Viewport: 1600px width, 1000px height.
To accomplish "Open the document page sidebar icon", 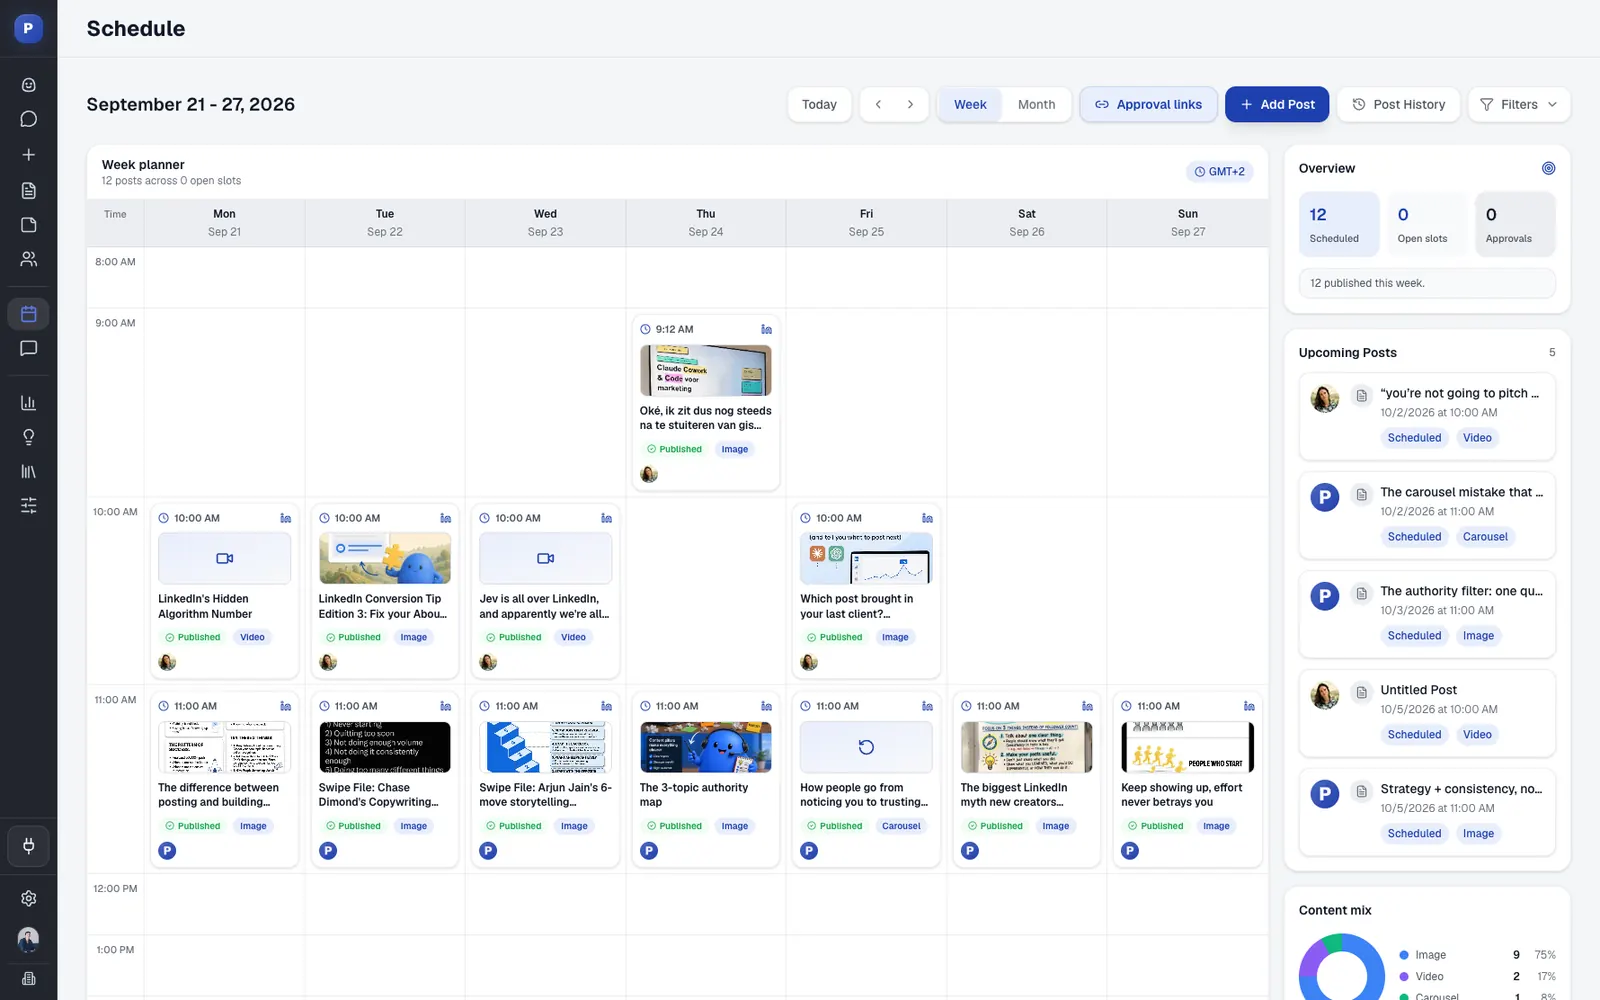I will coord(28,190).
